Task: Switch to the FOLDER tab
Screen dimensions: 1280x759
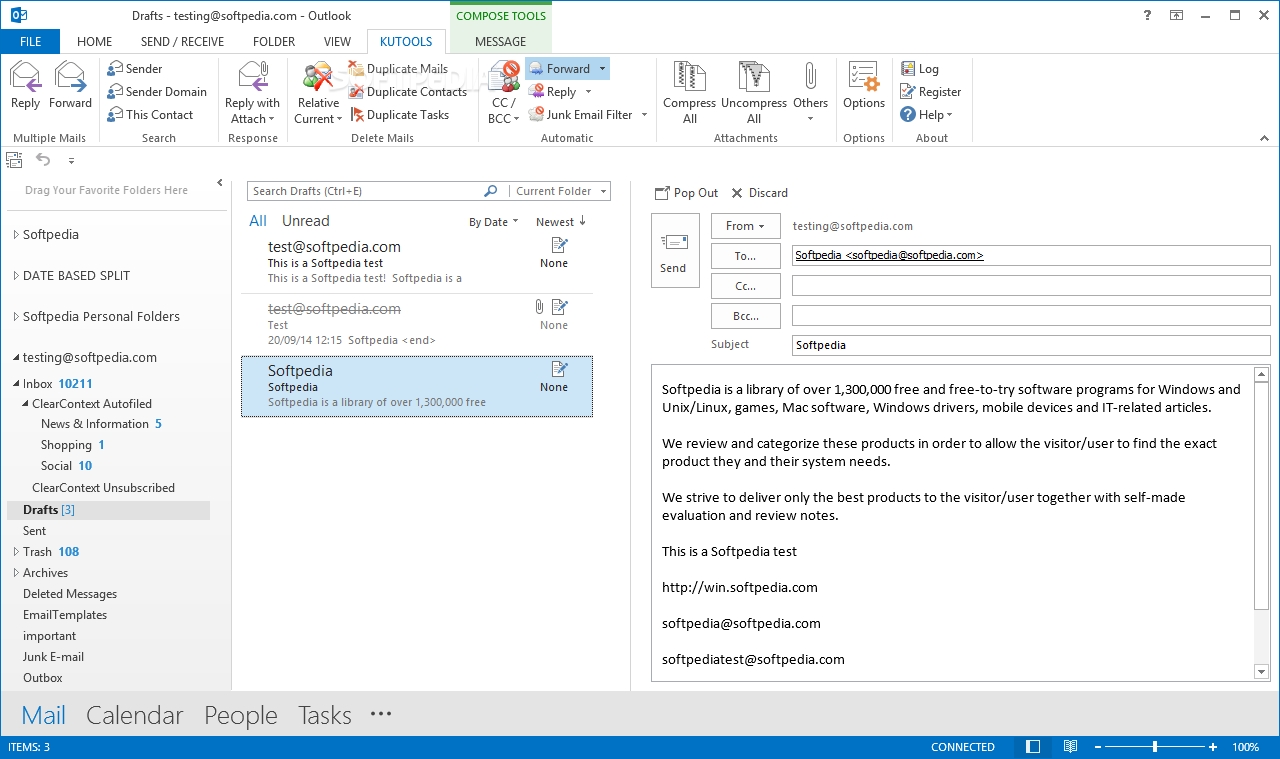Action: (274, 42)
